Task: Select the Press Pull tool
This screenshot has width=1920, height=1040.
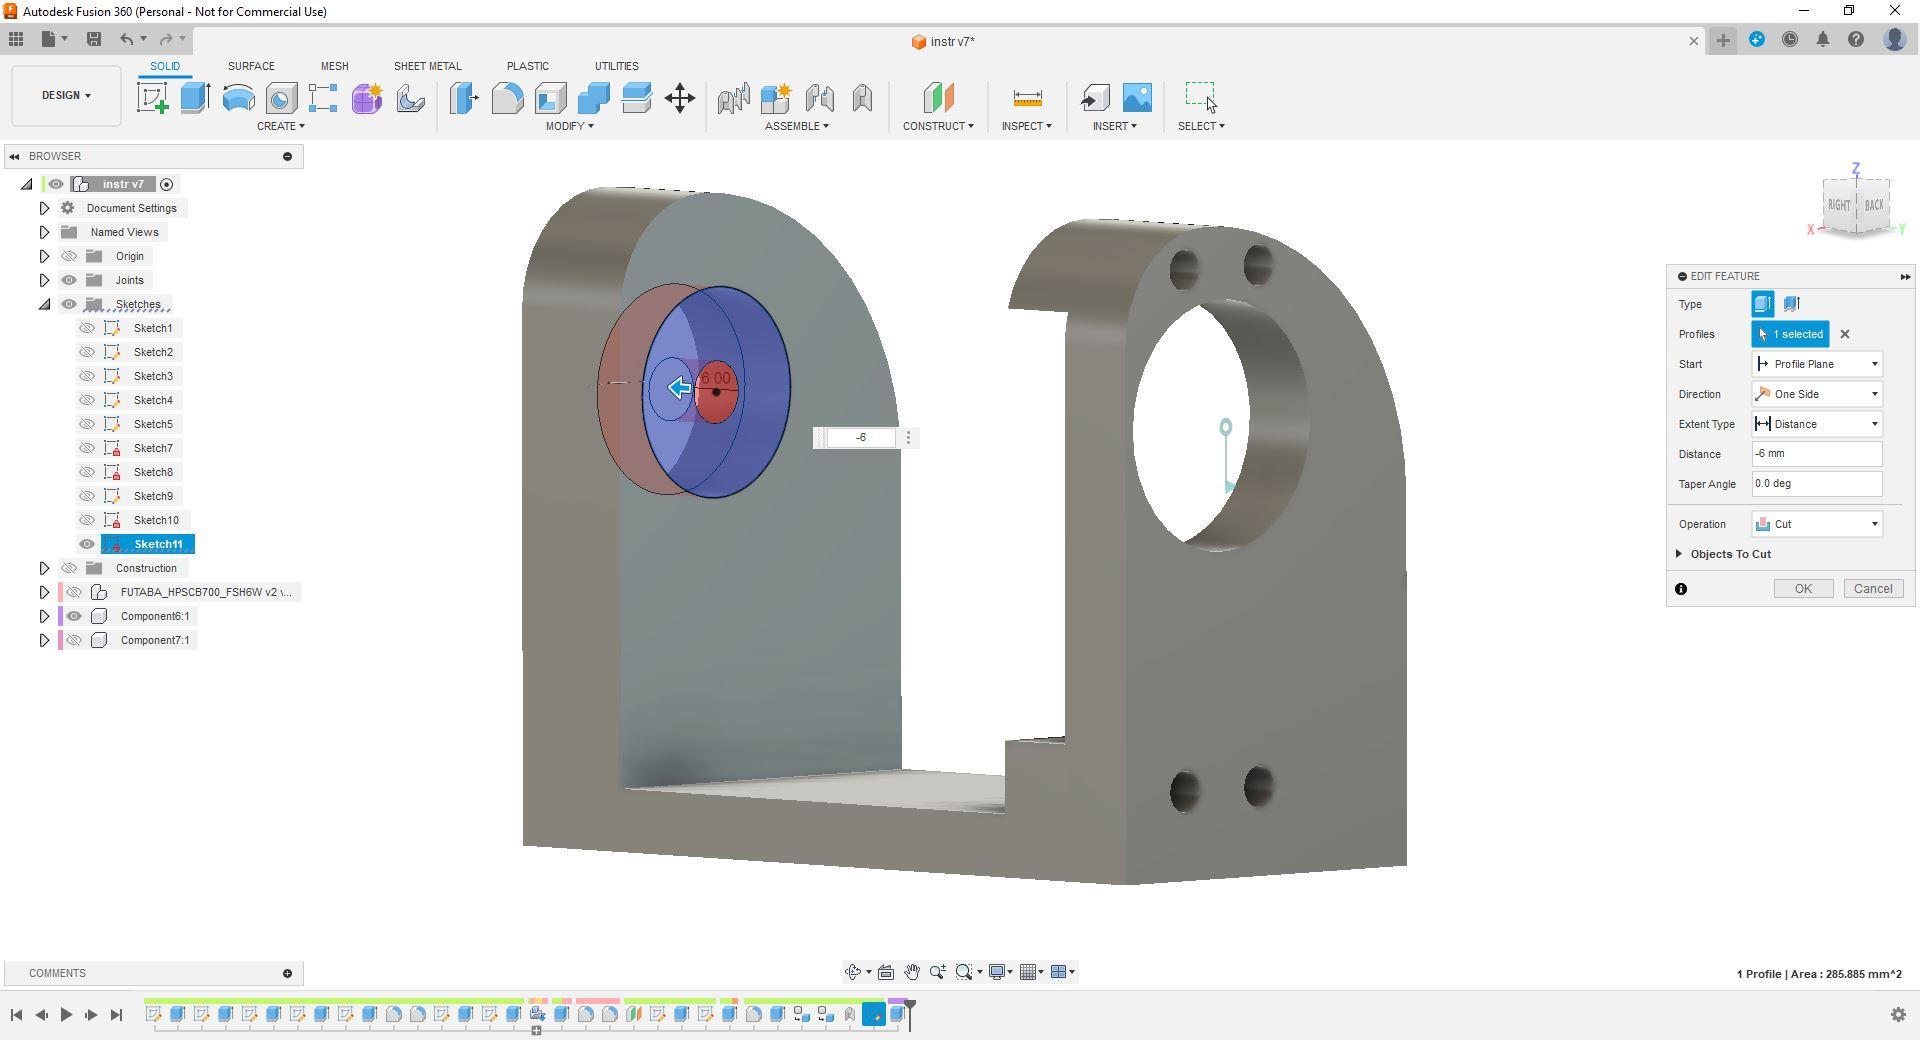Action: point(464,98)
